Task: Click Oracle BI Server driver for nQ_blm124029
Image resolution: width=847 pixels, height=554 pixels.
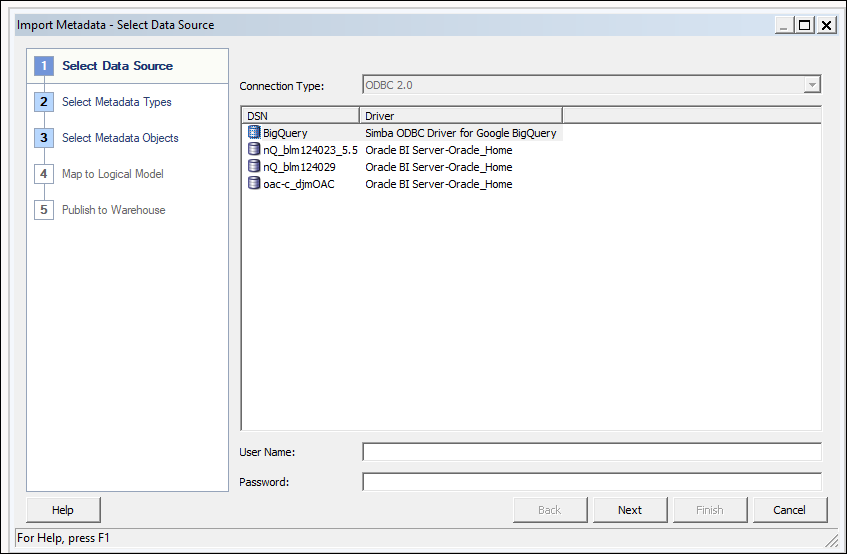Action: pyautogui.click(x=439, y=167)
